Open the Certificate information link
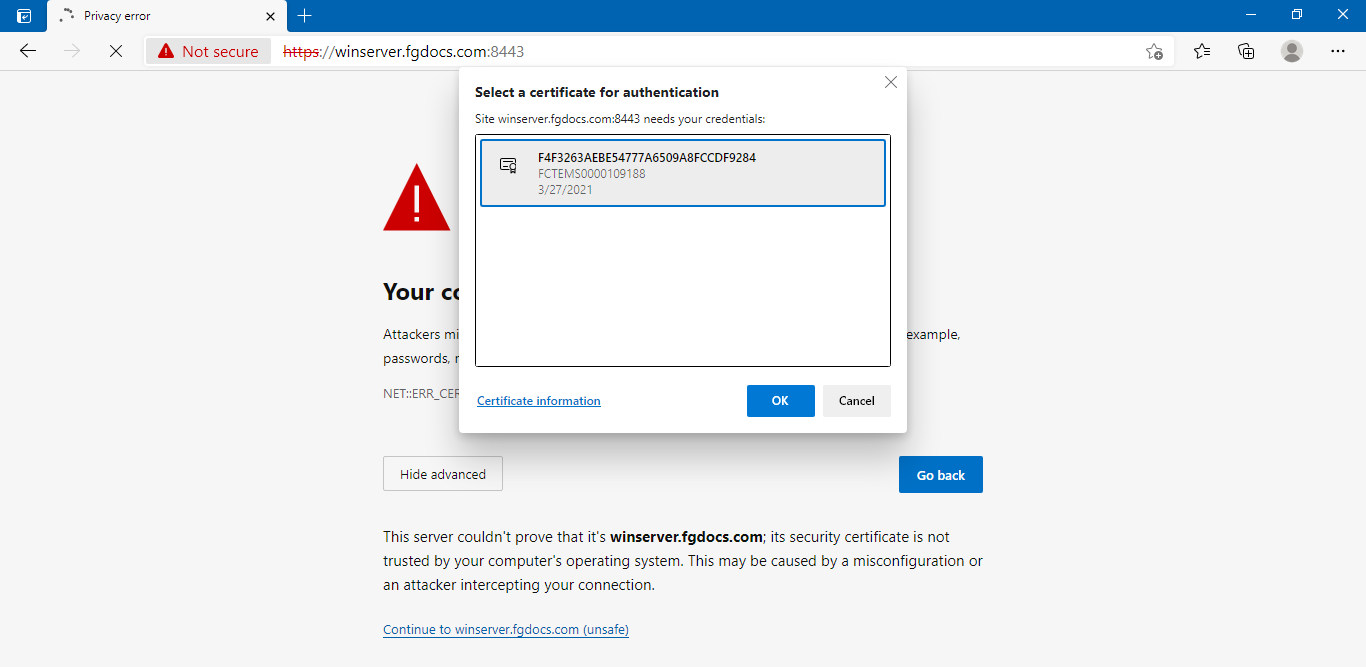This screenshot has width=1366, height=667. click(x=539, y=401)
